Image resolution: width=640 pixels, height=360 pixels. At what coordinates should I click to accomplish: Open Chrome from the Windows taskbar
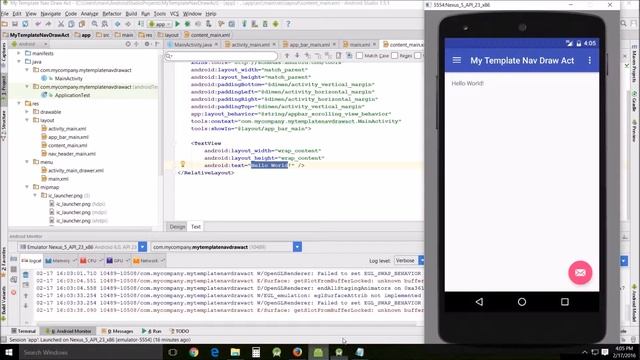[194, 352]
